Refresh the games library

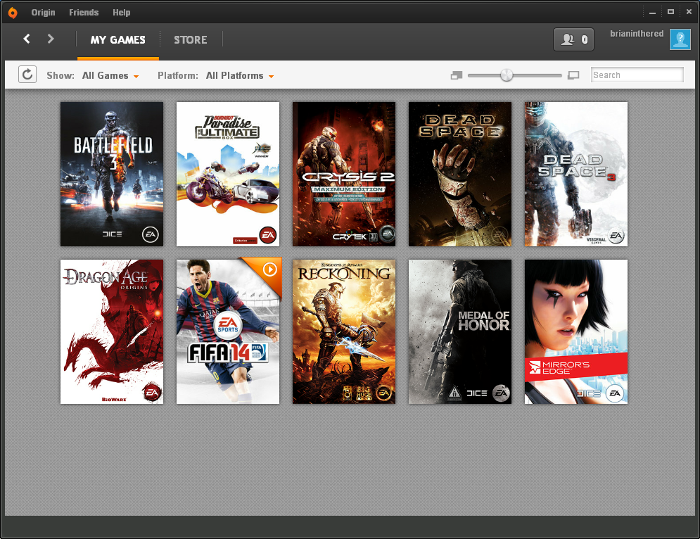(27, 74)
